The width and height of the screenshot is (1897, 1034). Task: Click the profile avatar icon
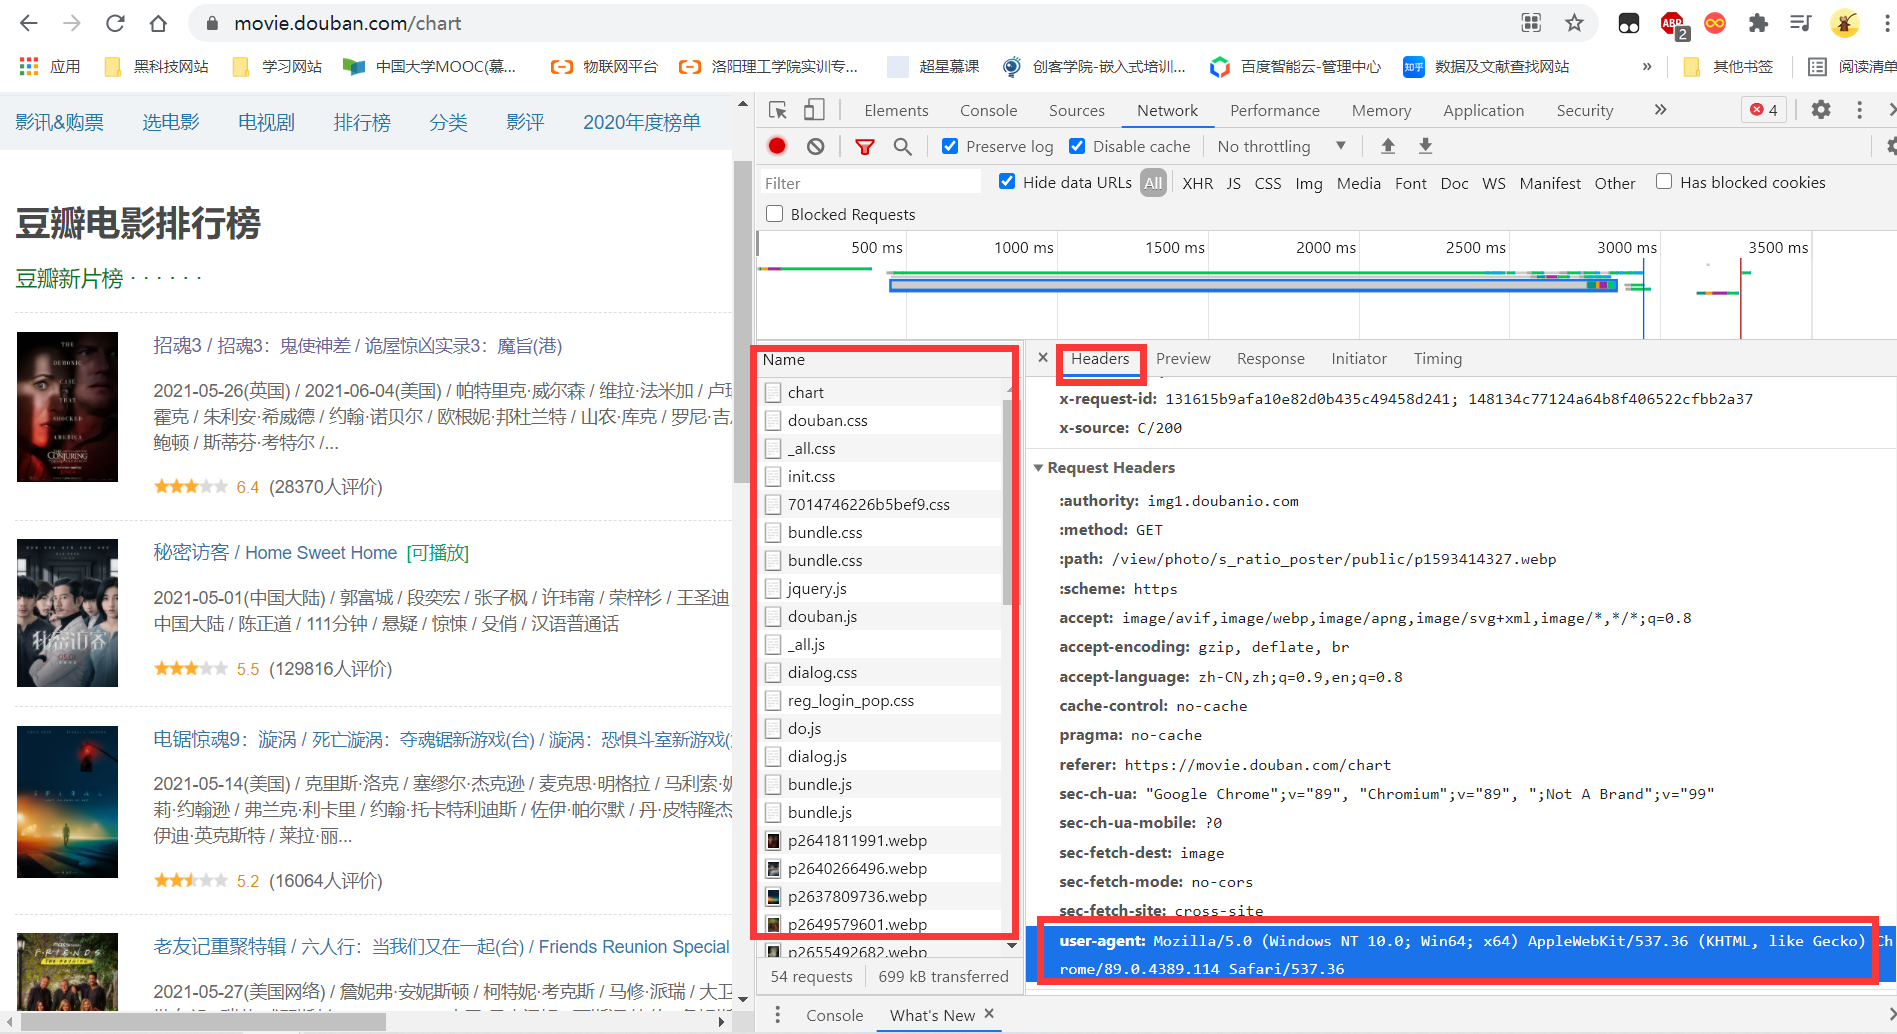[x=1845, y=23]
